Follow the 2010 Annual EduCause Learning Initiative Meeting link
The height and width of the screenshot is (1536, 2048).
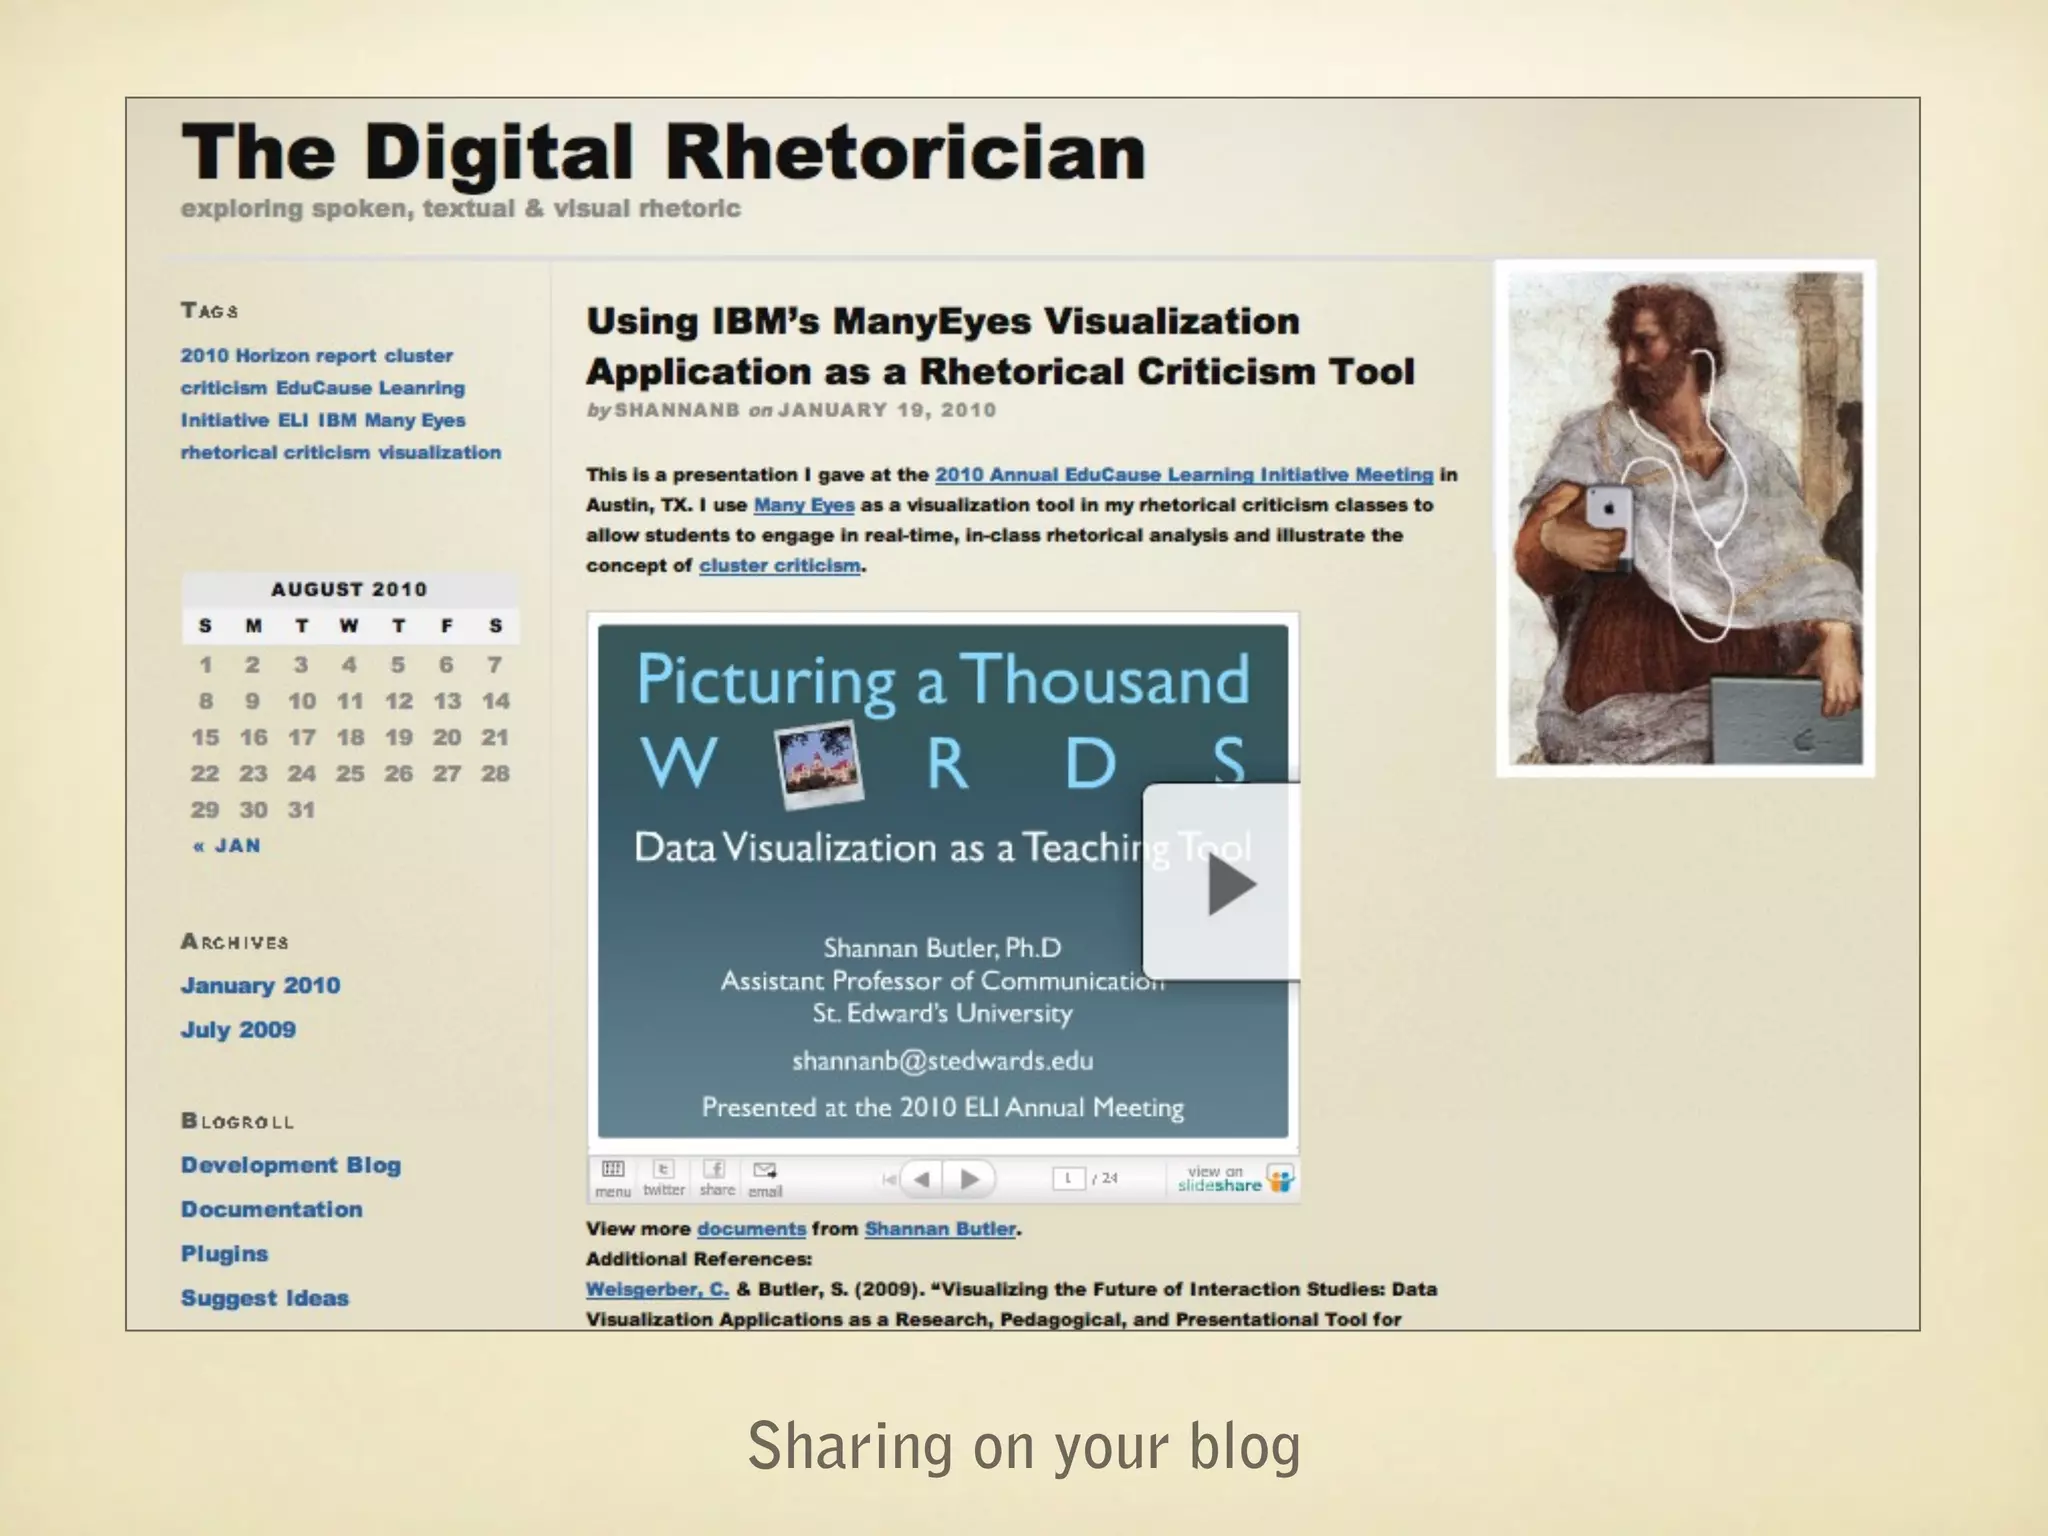click(1184, 475)
